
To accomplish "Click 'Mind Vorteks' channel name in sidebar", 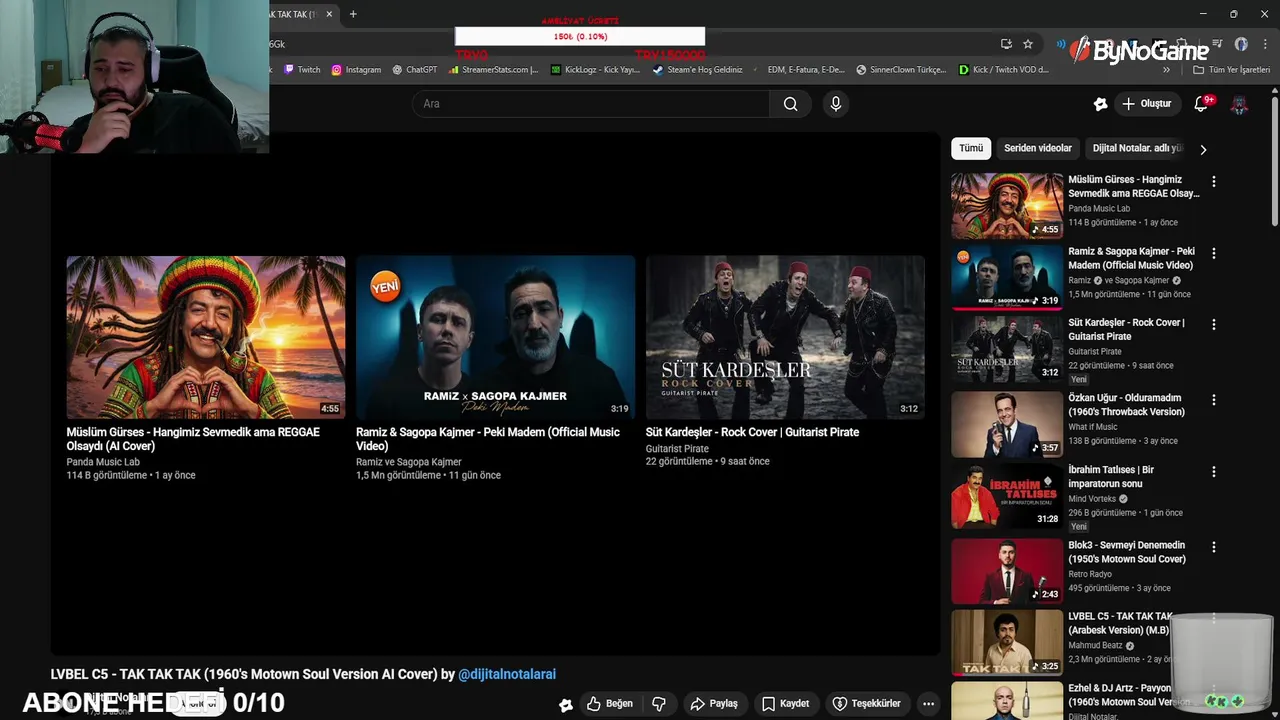I will click(x=1092, y=498).
